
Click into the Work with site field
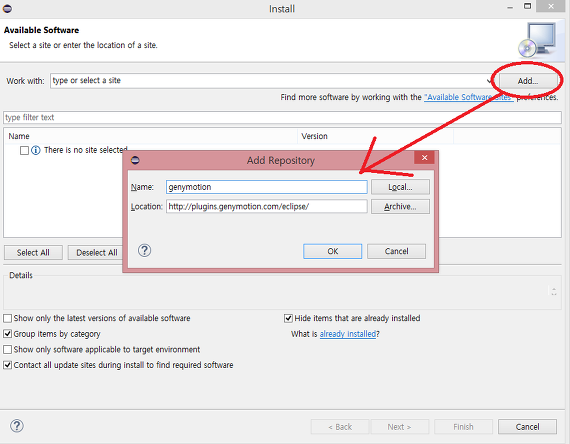pyautogui.click(x=268, y=81)
